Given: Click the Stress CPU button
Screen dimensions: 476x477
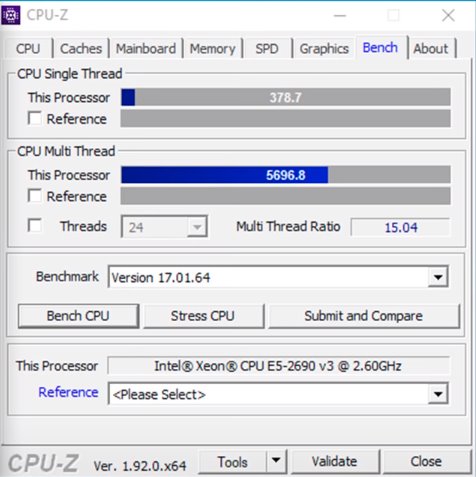Looking at the screenshot, I should pos(203,316).
